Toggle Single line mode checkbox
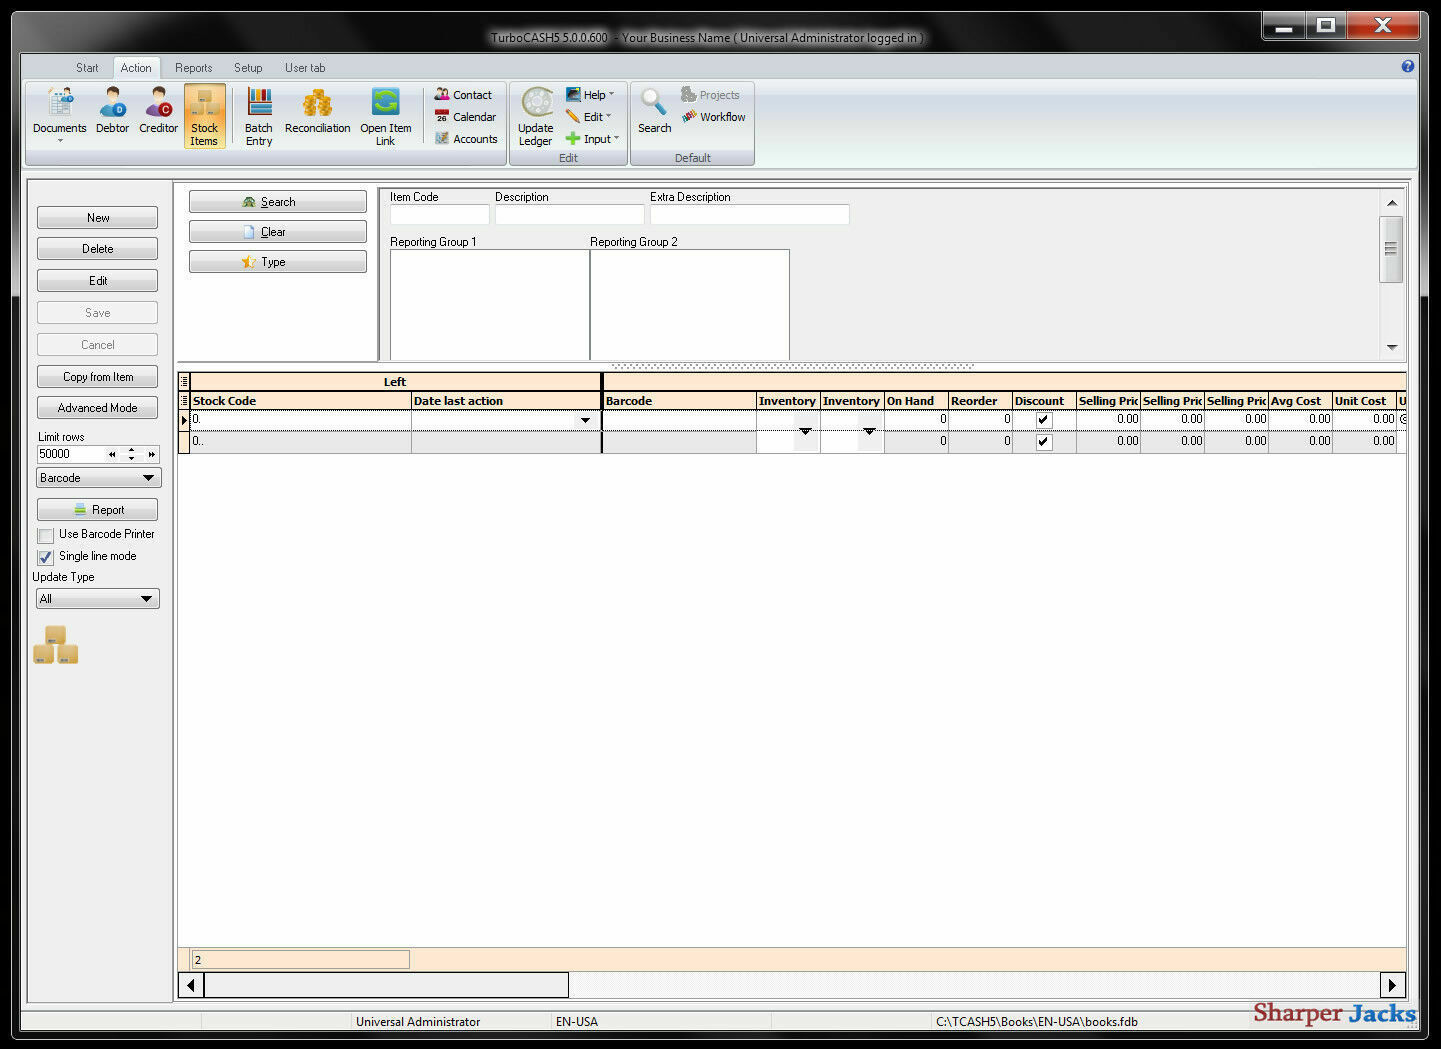This screenshot has height=1049, width=1441. (46, 557)
